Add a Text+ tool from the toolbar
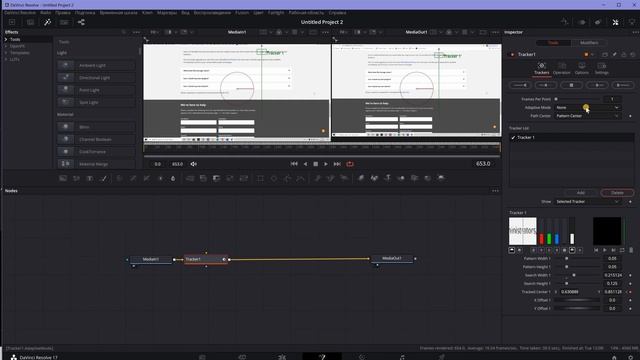This screenshot has height=360, width=640. 90,178
